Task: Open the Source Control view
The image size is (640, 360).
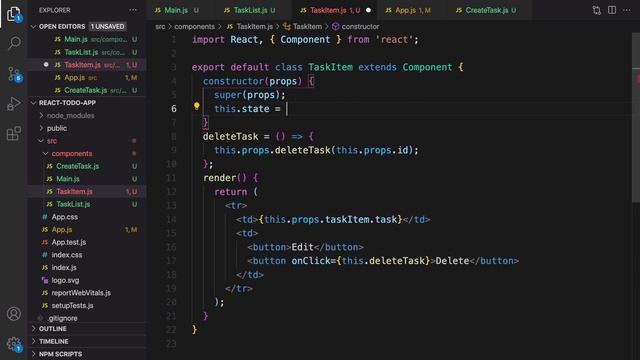Action: [14, 74]
